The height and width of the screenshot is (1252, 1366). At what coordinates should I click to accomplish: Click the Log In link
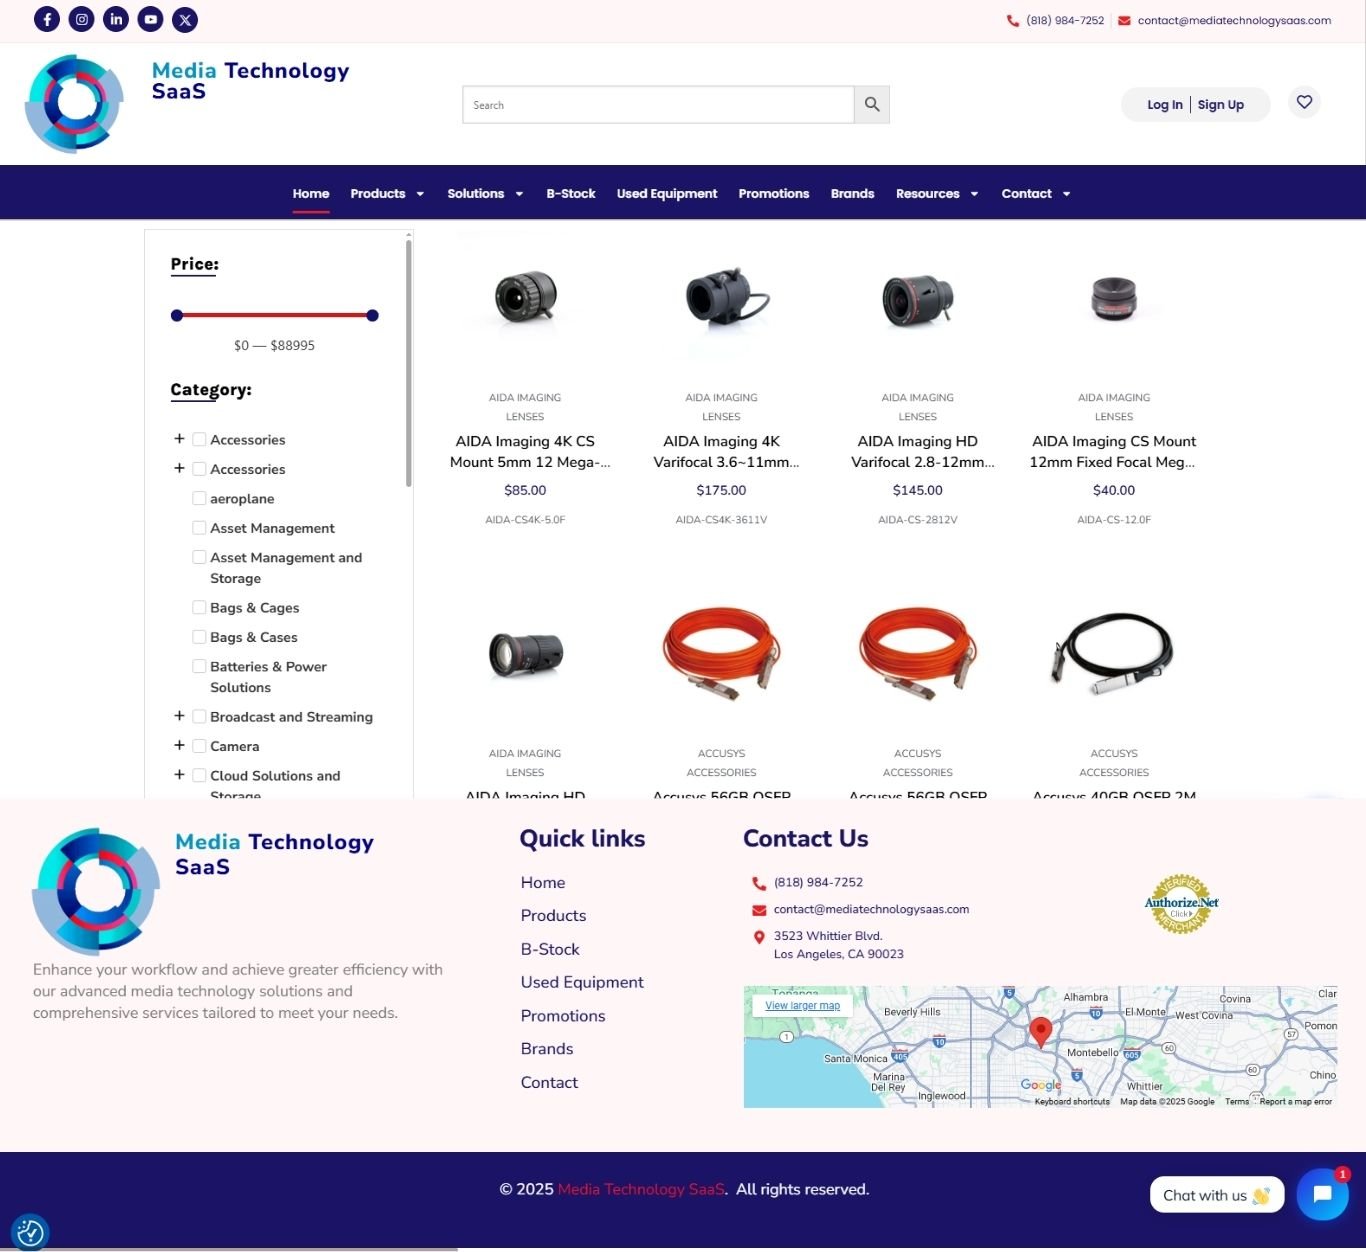(x=1164, y=104)
